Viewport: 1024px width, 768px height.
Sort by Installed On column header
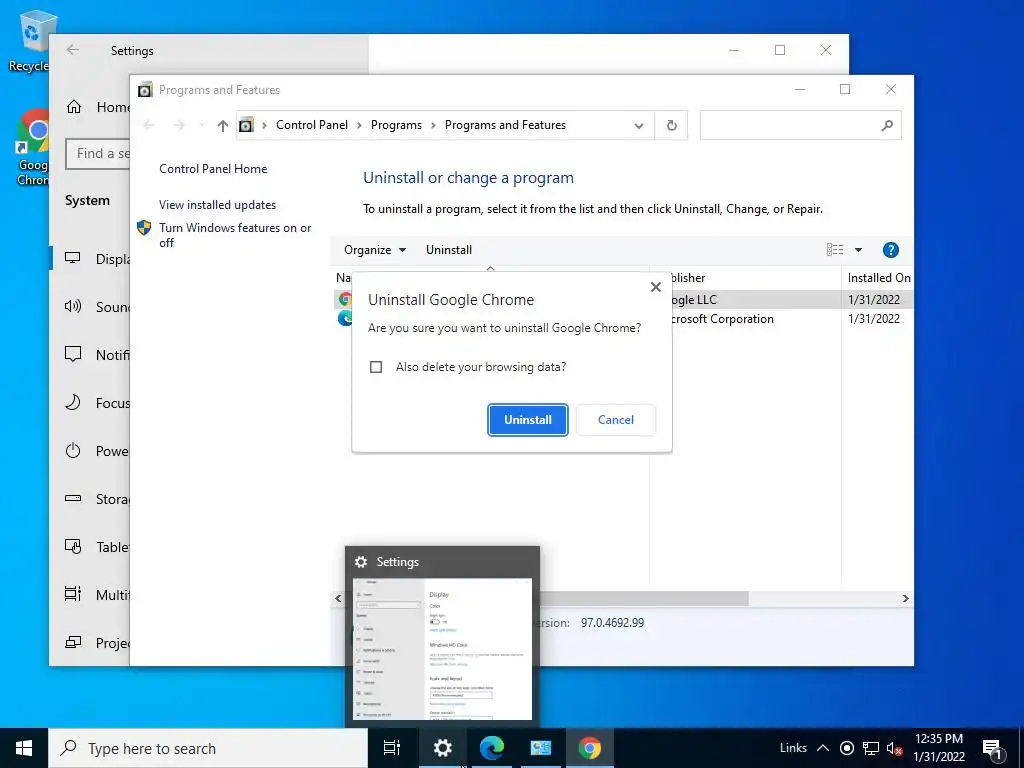click(877, 278)
